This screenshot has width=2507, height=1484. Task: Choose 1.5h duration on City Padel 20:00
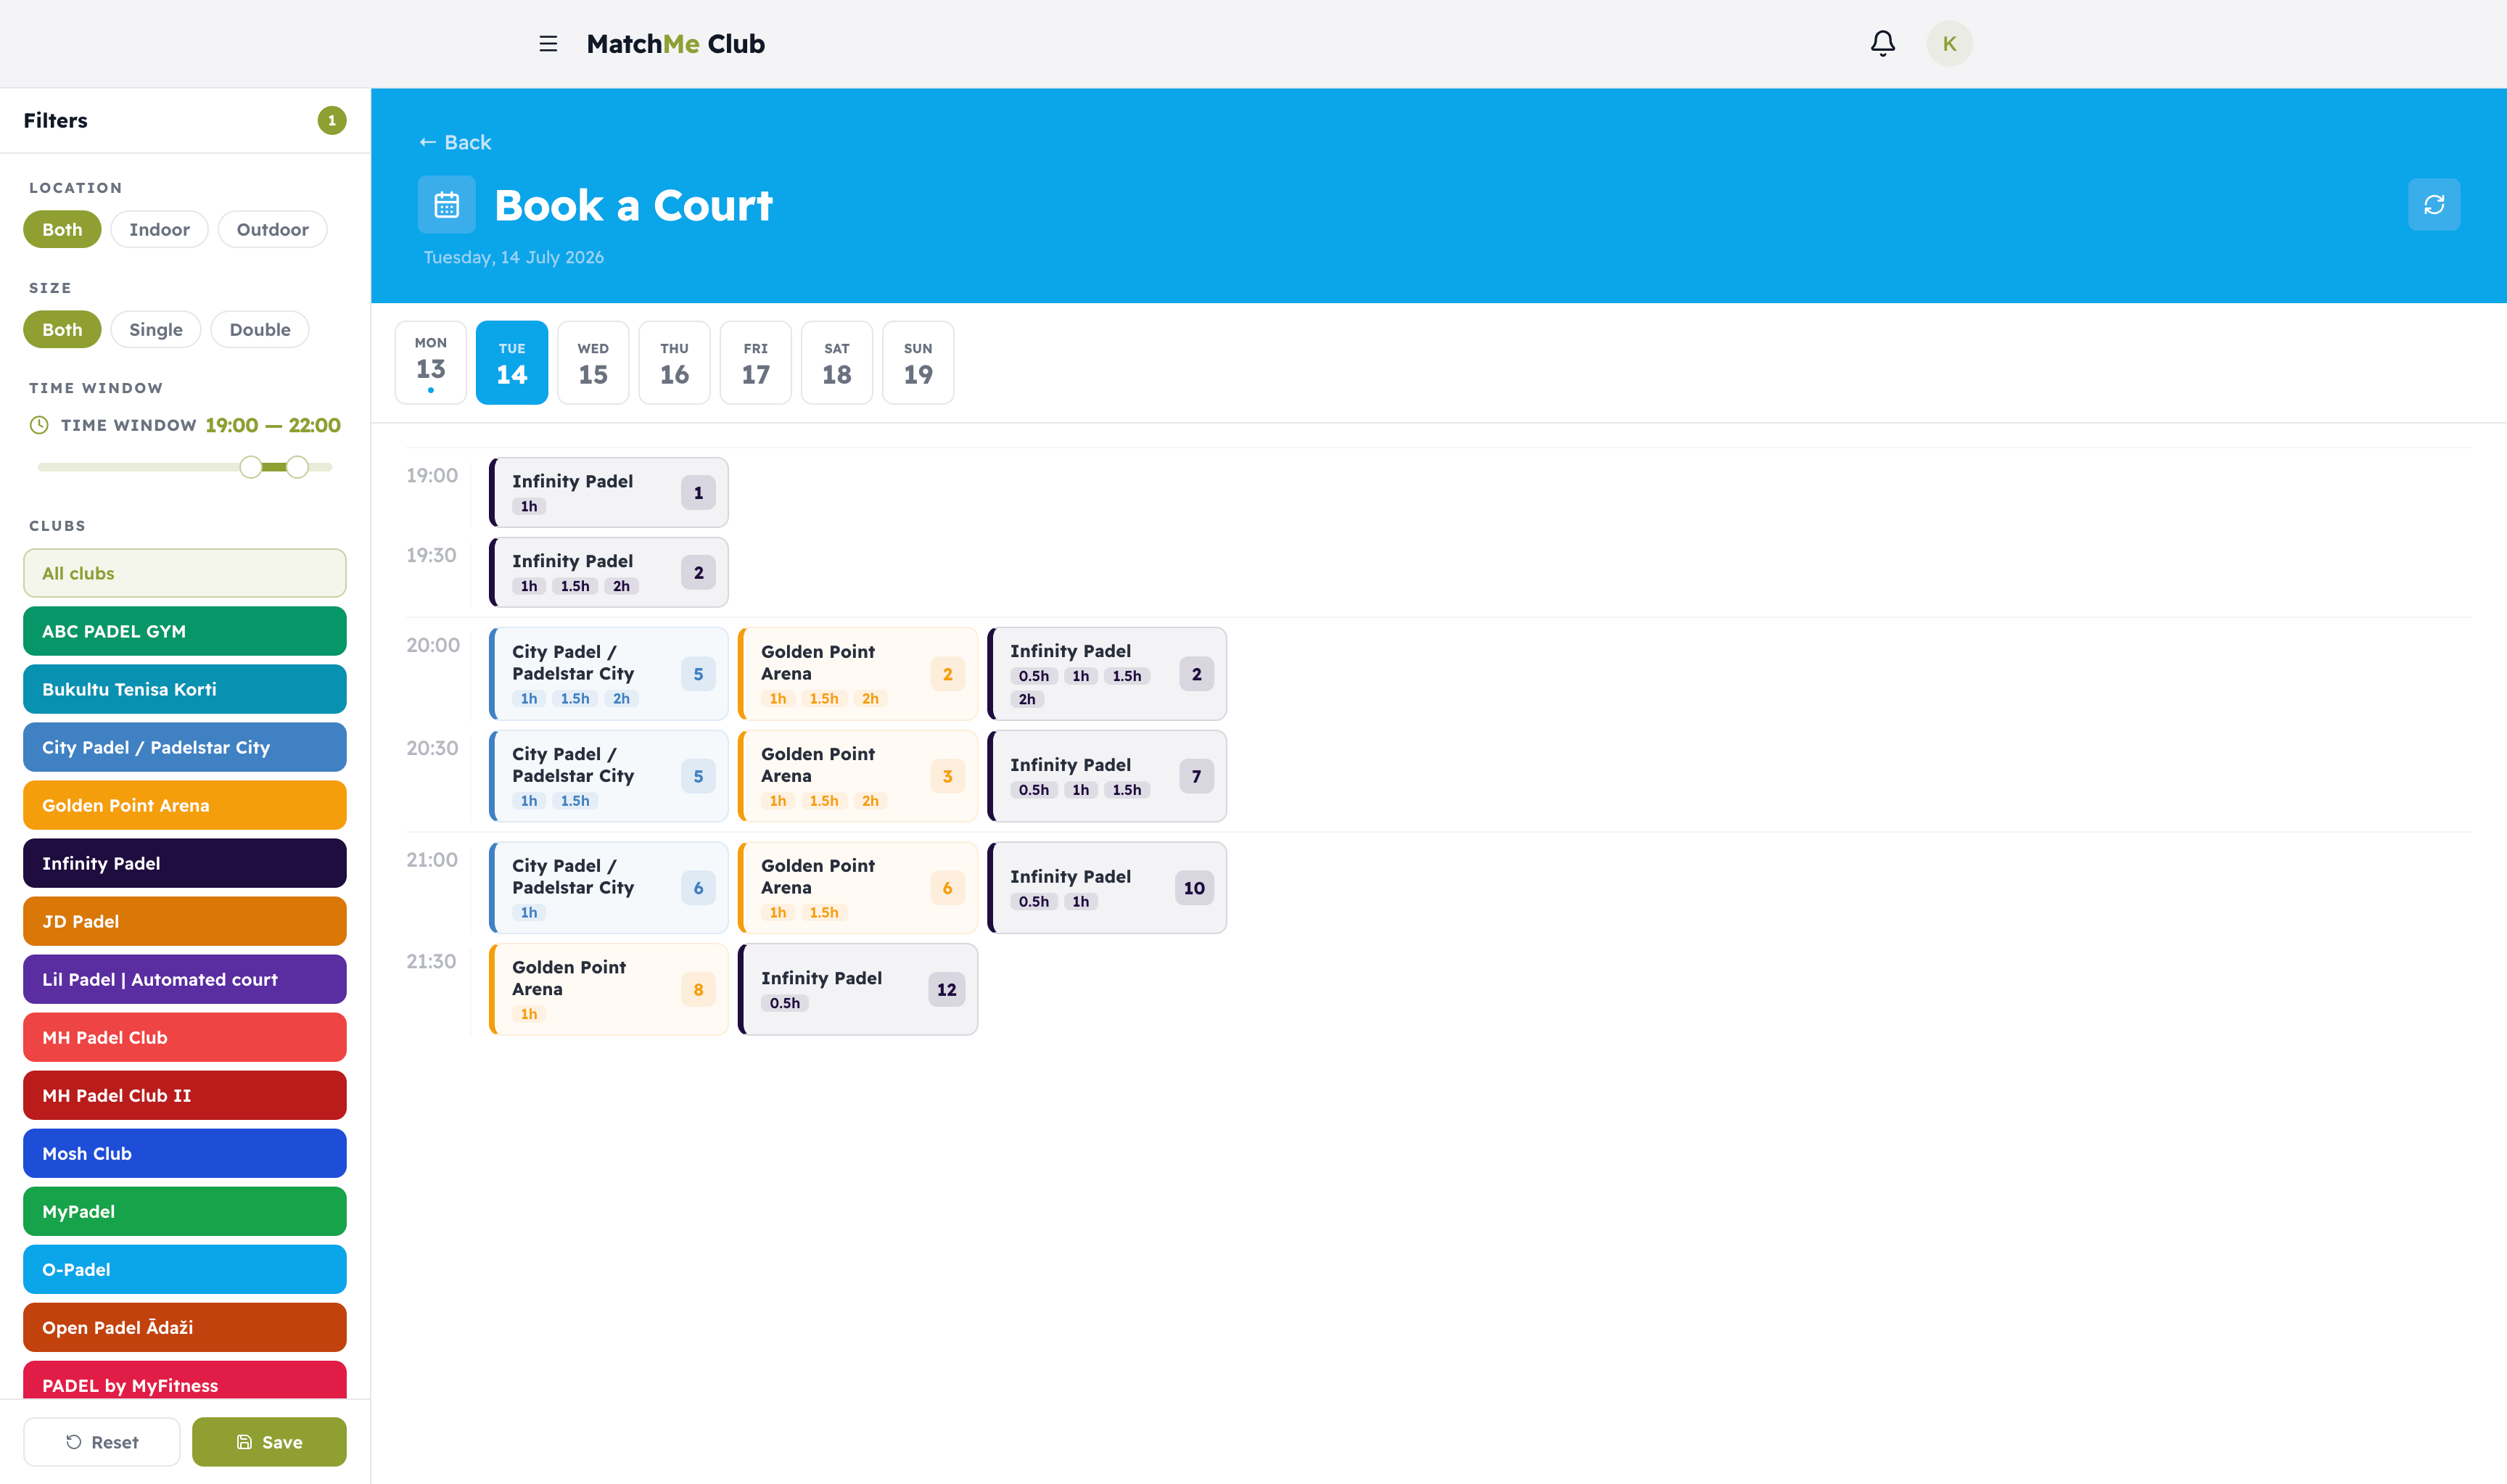tap(575, 699)
